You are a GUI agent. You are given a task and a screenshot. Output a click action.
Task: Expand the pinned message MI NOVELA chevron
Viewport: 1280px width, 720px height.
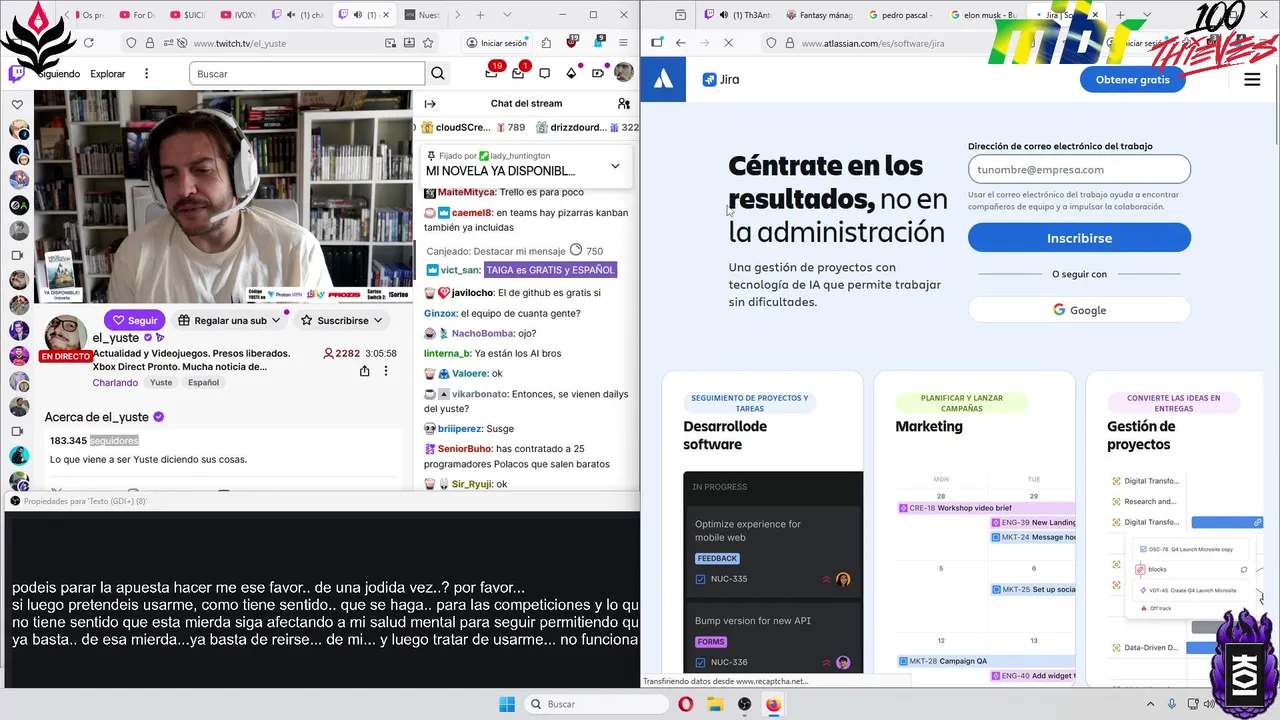point(615,166)
